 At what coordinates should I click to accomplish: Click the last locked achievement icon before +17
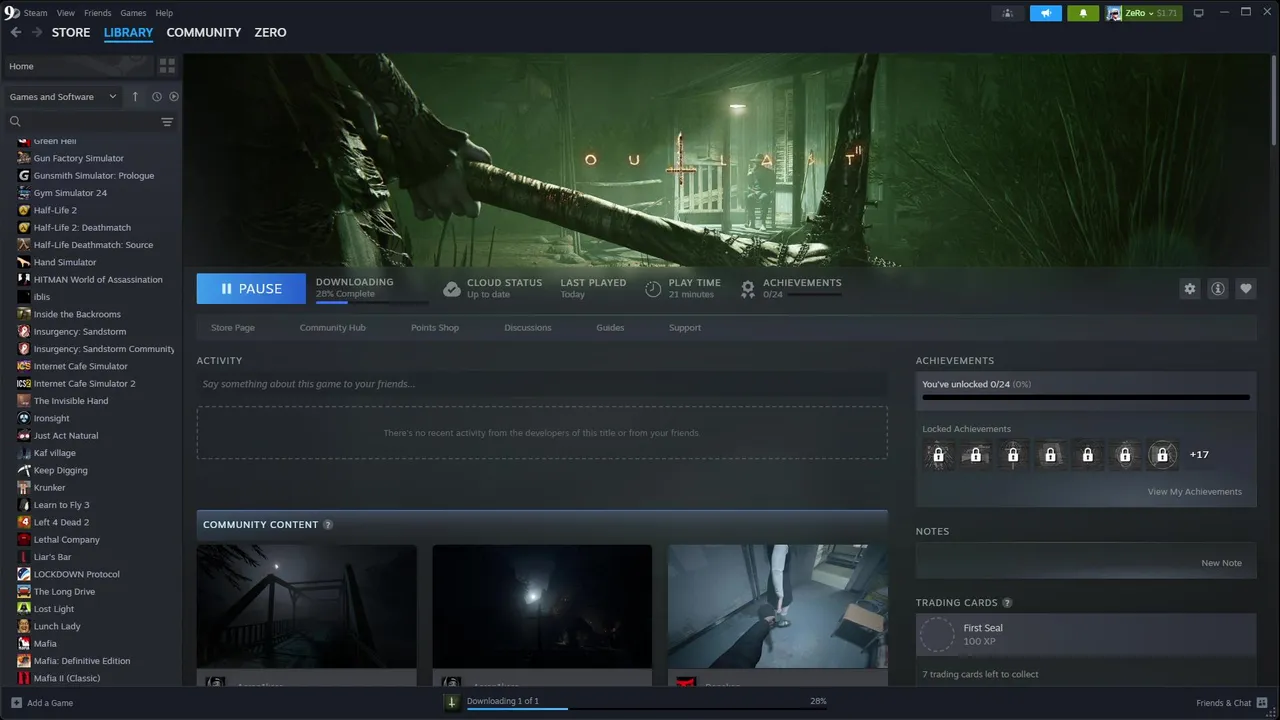coord(1162,455)
